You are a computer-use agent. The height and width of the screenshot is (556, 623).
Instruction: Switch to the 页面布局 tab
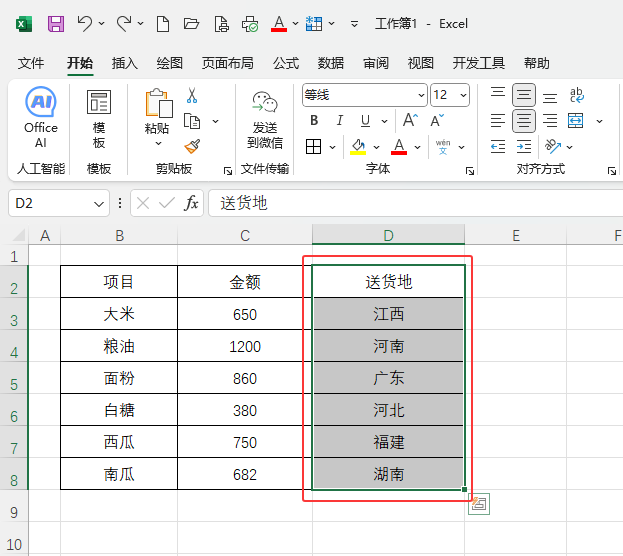(227, 63)
